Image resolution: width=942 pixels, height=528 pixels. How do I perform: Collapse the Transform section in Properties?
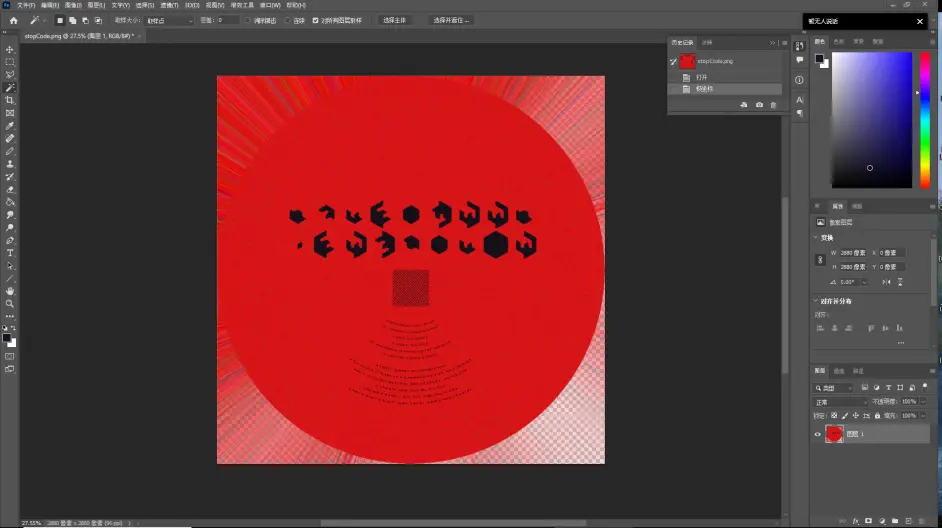(x=817, y=238)
